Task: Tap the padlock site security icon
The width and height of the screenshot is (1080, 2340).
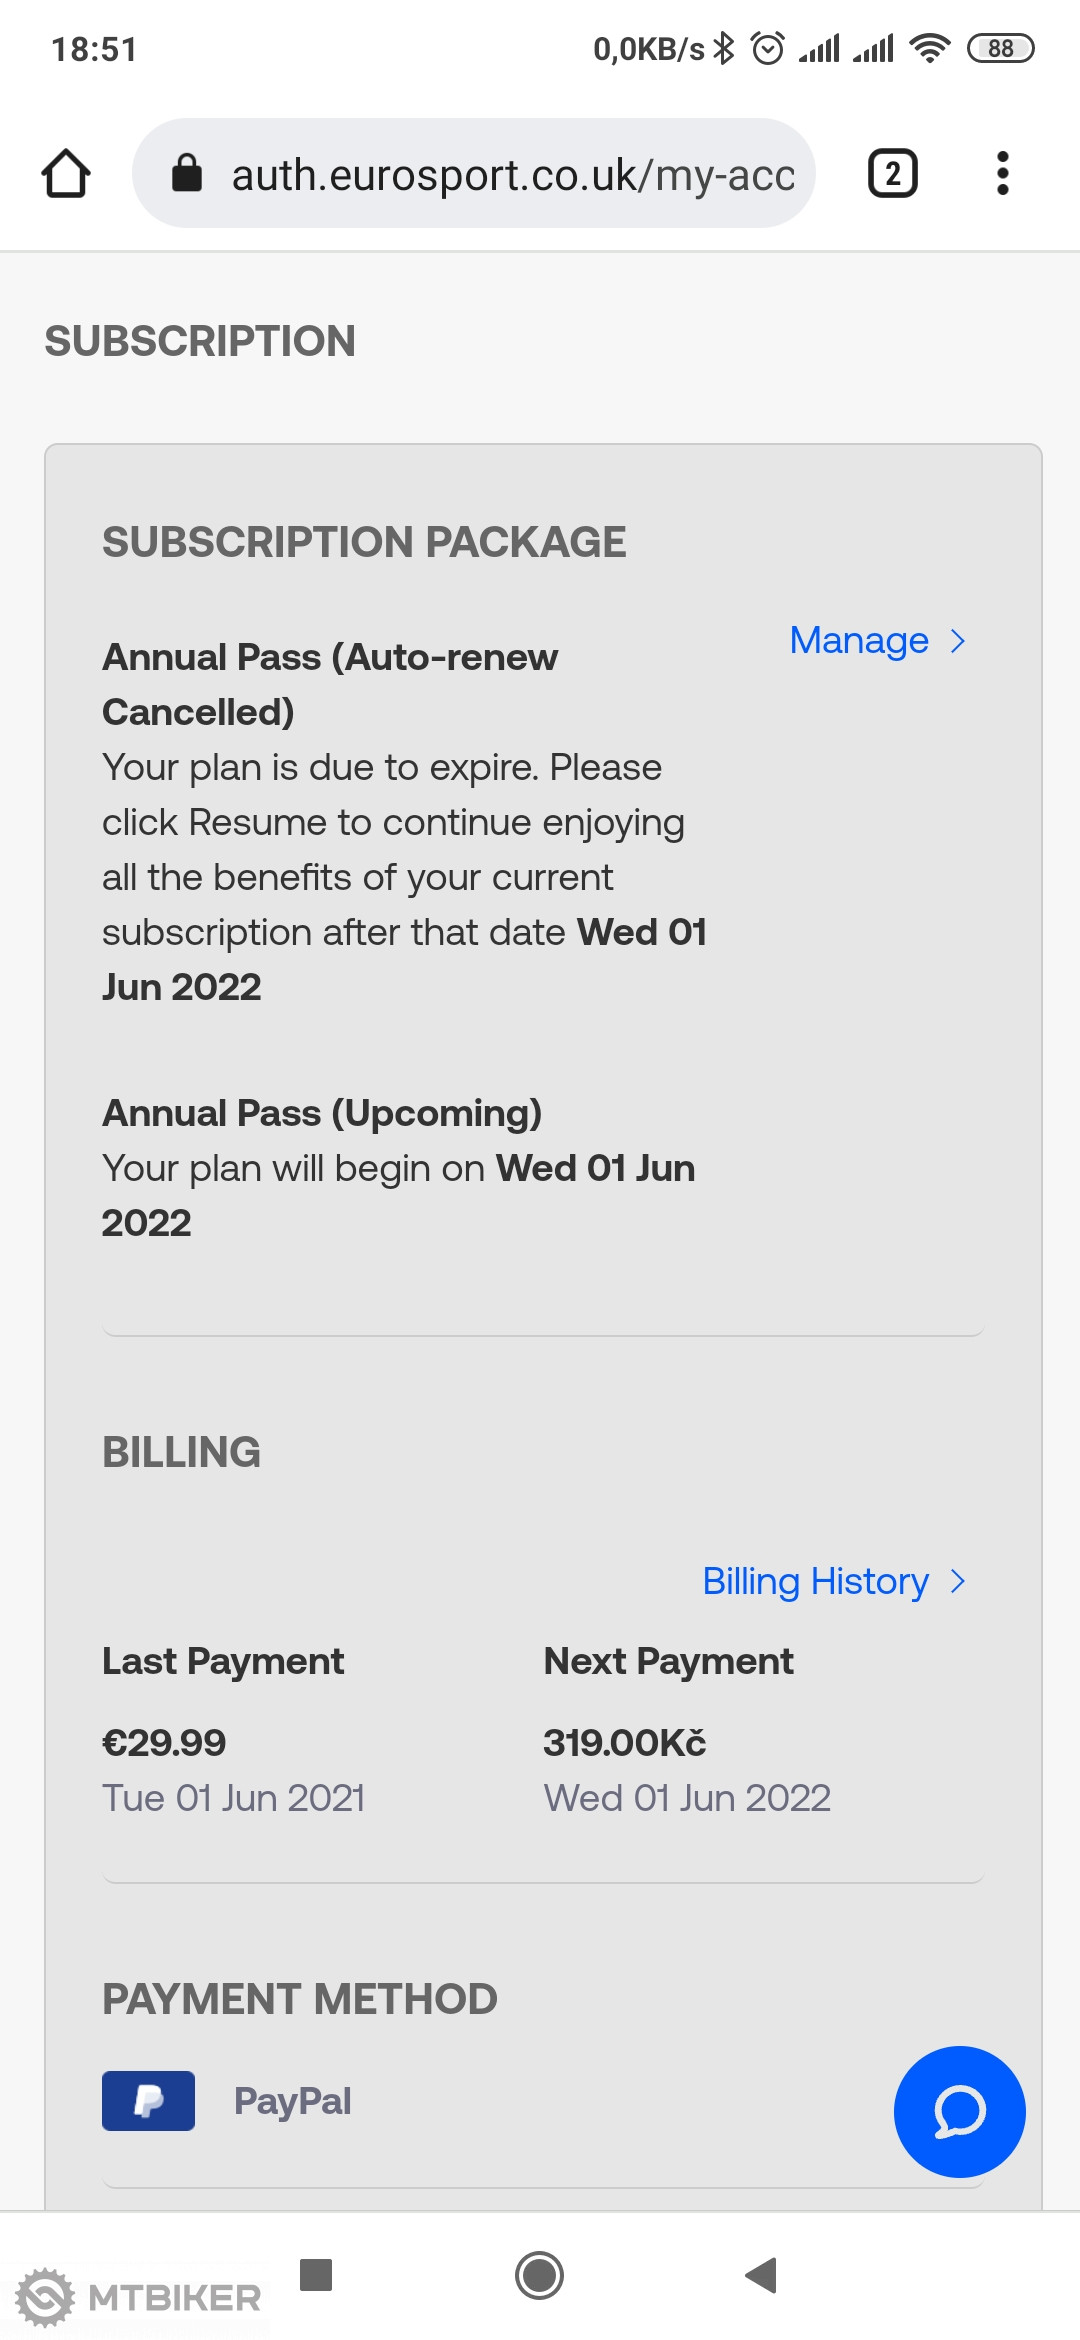Action: (187, 173)
